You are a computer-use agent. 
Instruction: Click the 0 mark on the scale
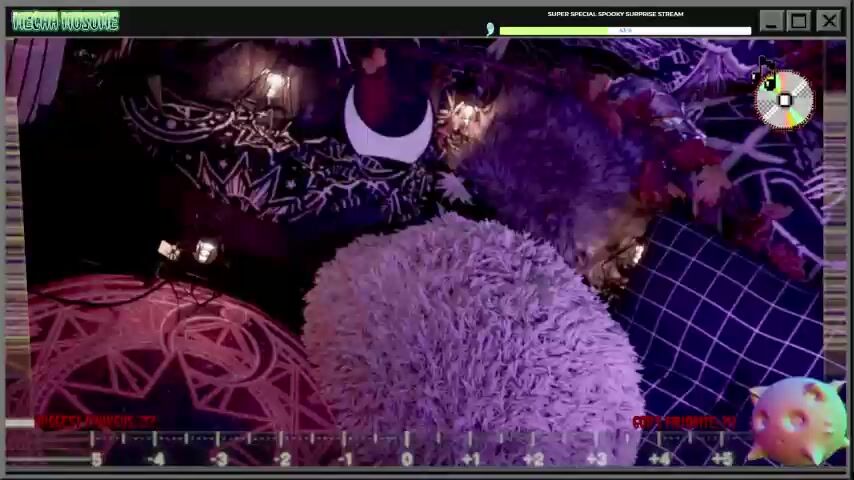(407, 459)
